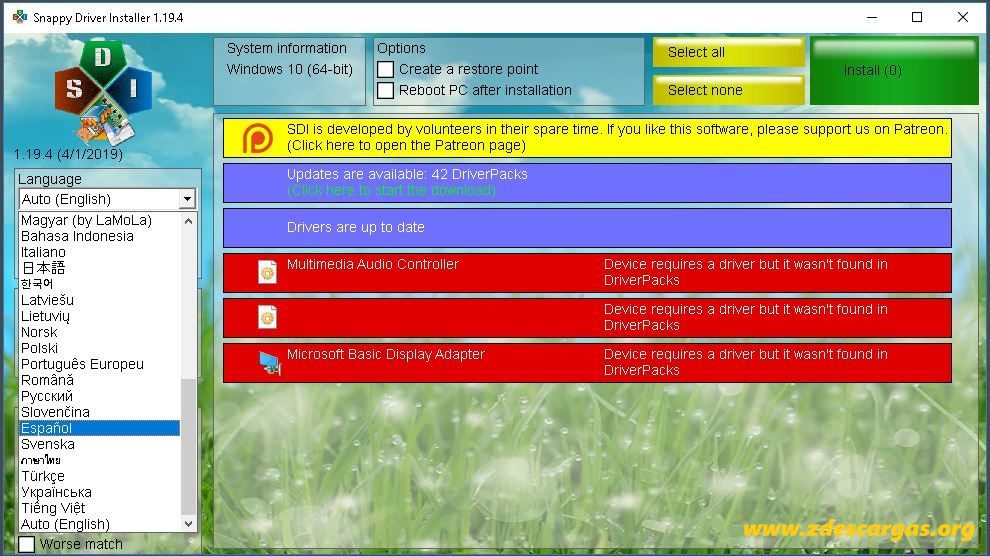Toggle Reboot PC after installation
This screenshot has height=556, width=990.
[386, 90]
